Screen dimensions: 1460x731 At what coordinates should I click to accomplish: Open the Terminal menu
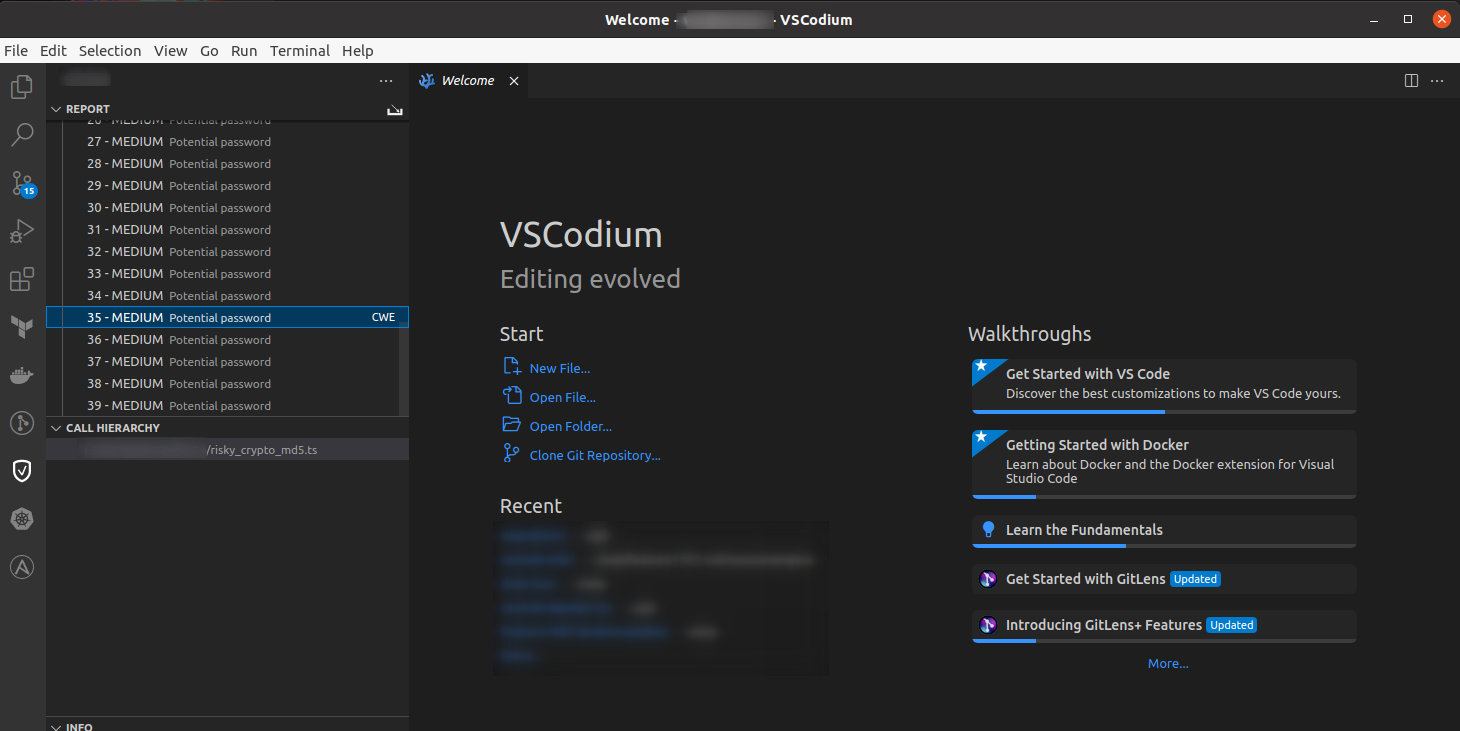[300, 50]
